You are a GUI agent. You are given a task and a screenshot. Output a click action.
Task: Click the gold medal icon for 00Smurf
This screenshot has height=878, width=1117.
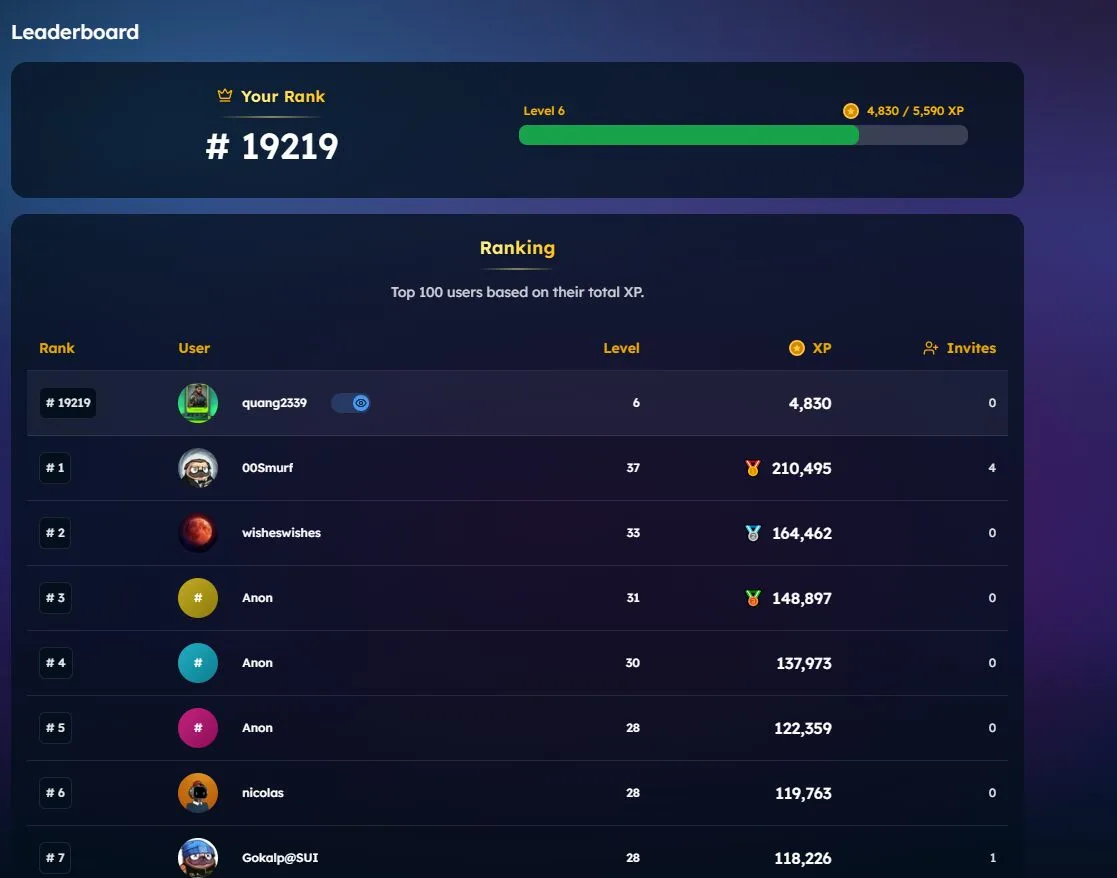(x=752, y=468)
